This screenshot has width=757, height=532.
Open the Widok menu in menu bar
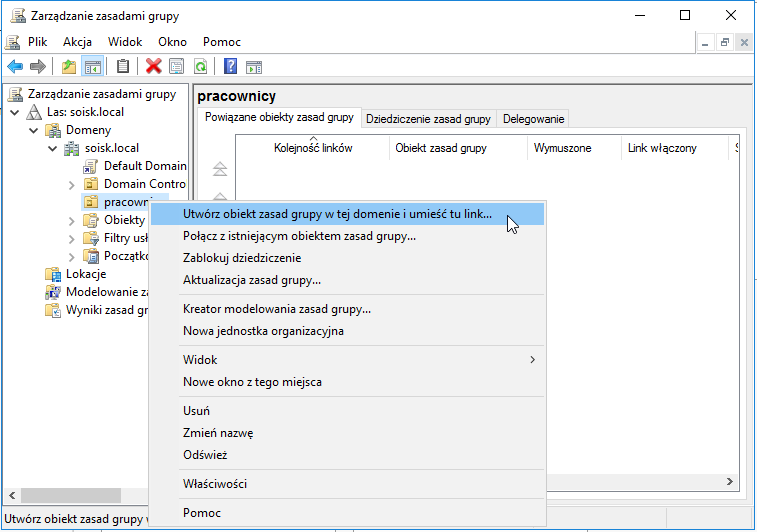pyautogui.click(x=125, y=42)
